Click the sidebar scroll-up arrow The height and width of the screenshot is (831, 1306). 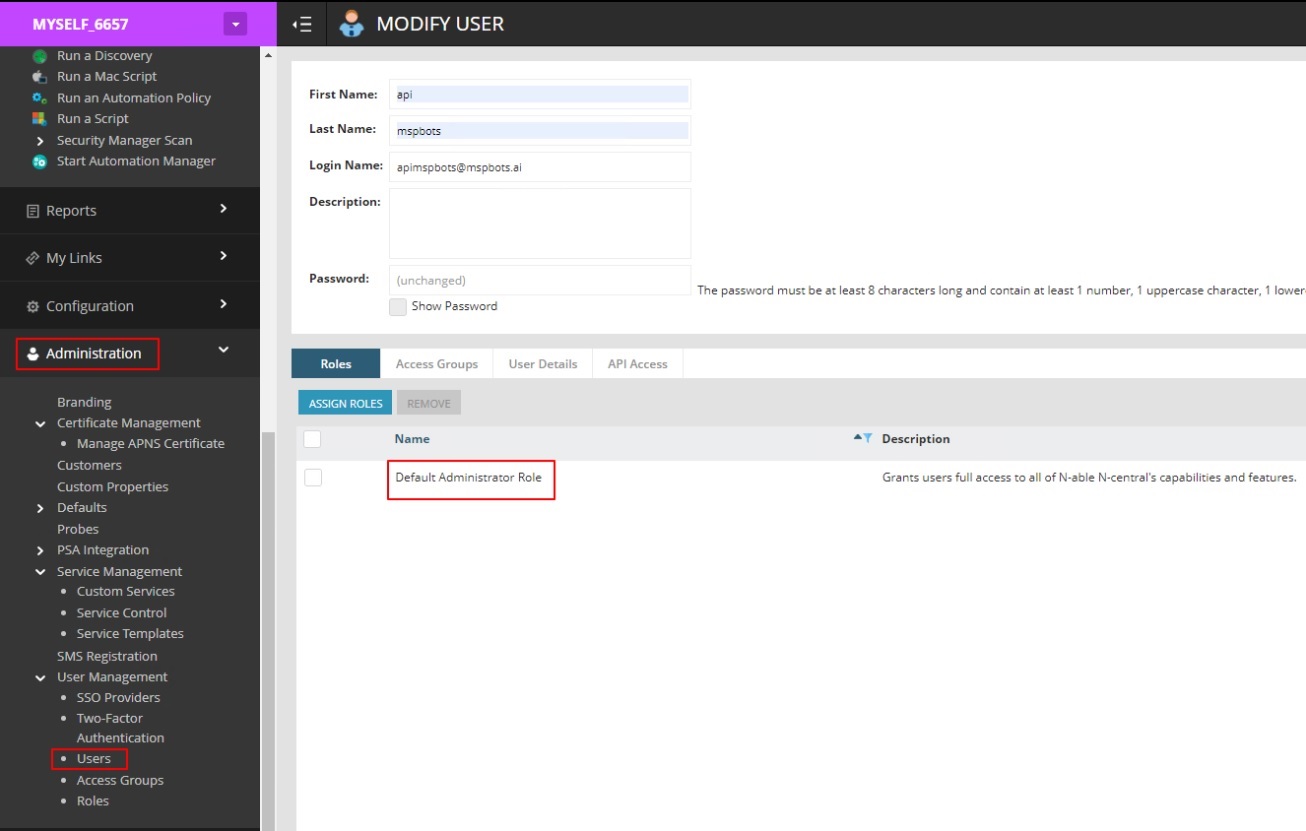tap(267, 54)
